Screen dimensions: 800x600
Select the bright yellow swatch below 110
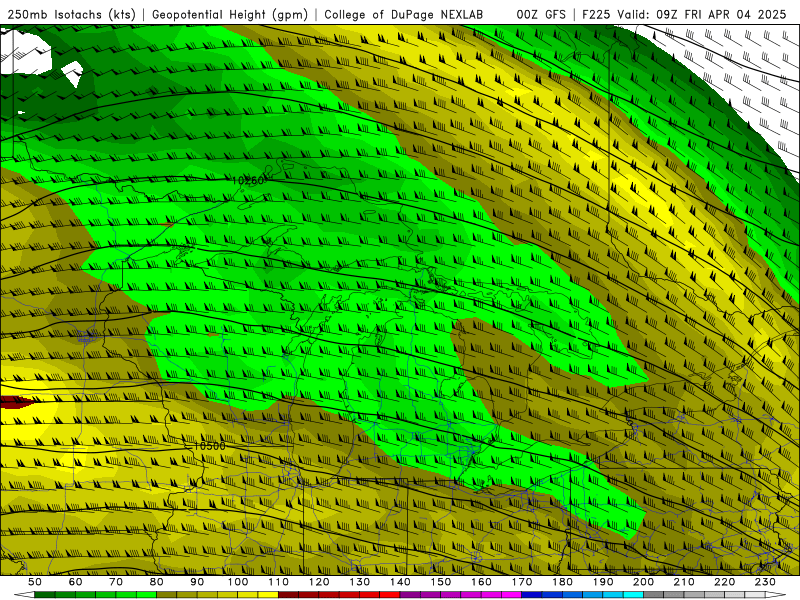click(268, 595)
